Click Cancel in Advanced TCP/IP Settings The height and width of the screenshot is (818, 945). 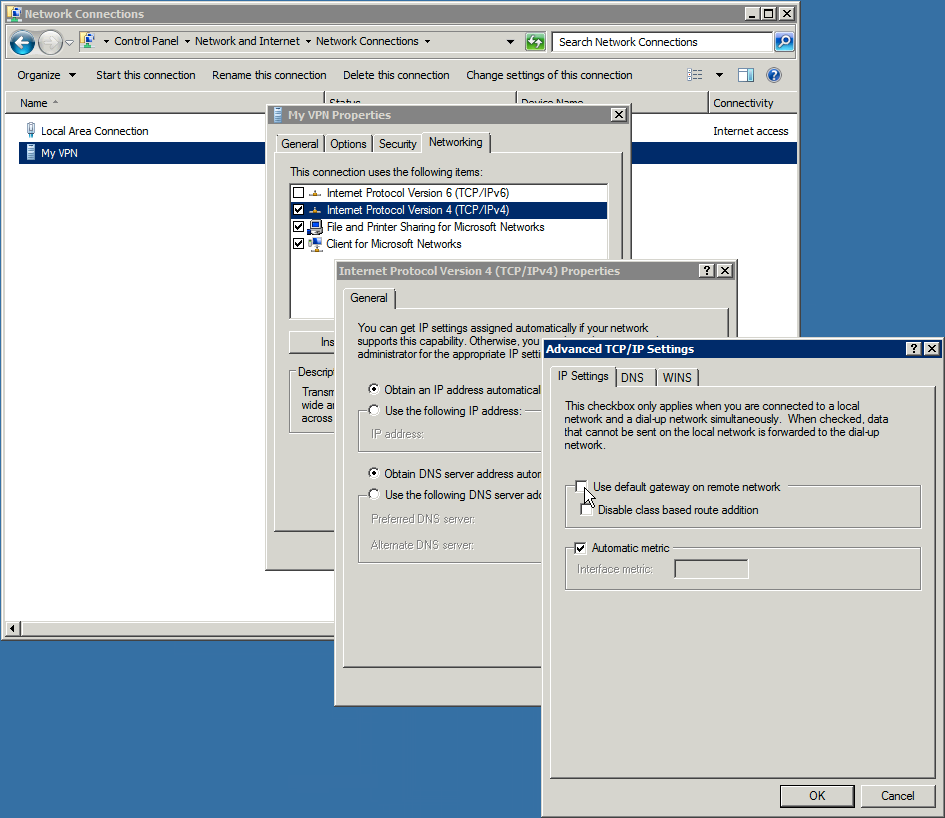897,796
